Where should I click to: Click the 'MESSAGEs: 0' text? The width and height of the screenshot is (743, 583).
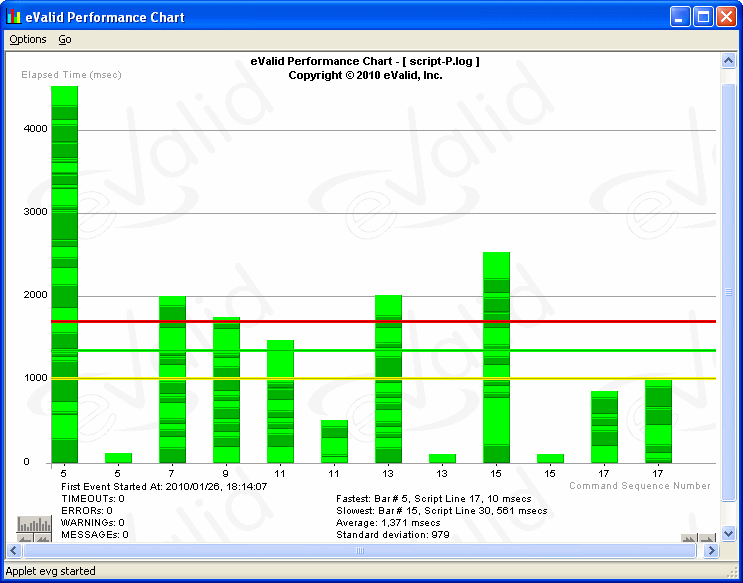pyautogui.click(x=95, y=535)
